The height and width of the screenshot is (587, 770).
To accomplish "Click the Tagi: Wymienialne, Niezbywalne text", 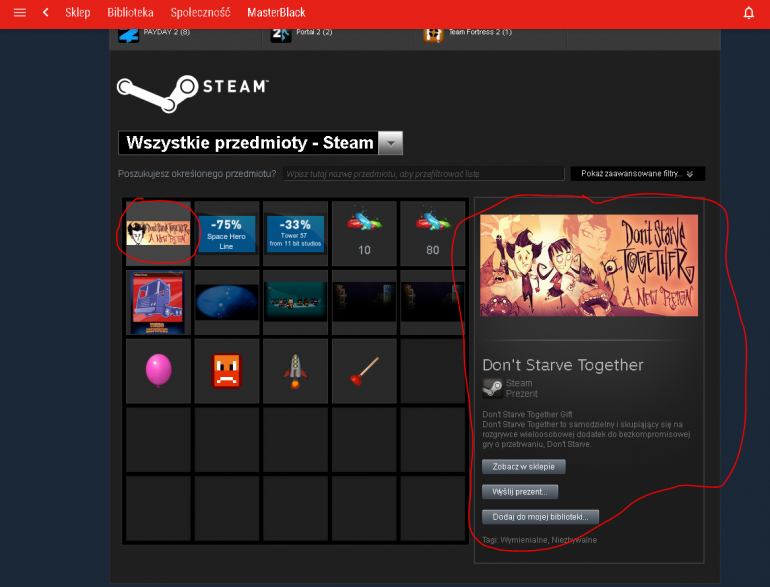I will [539, 540].
